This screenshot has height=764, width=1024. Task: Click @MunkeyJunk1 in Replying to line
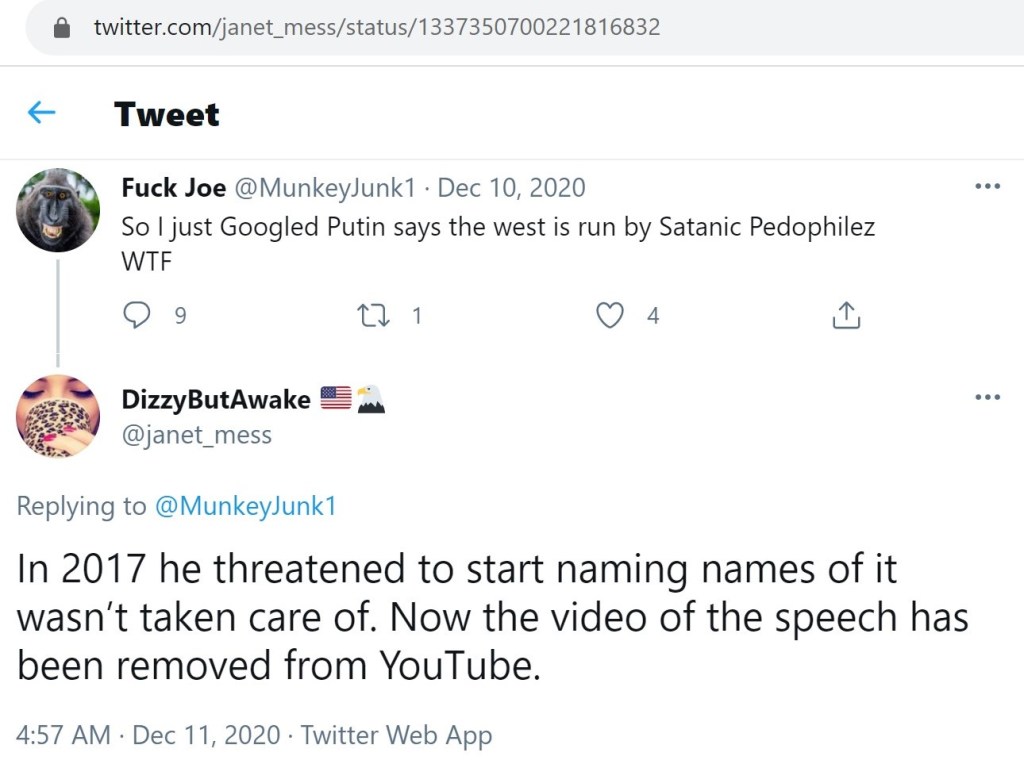(x=244, y=506)
